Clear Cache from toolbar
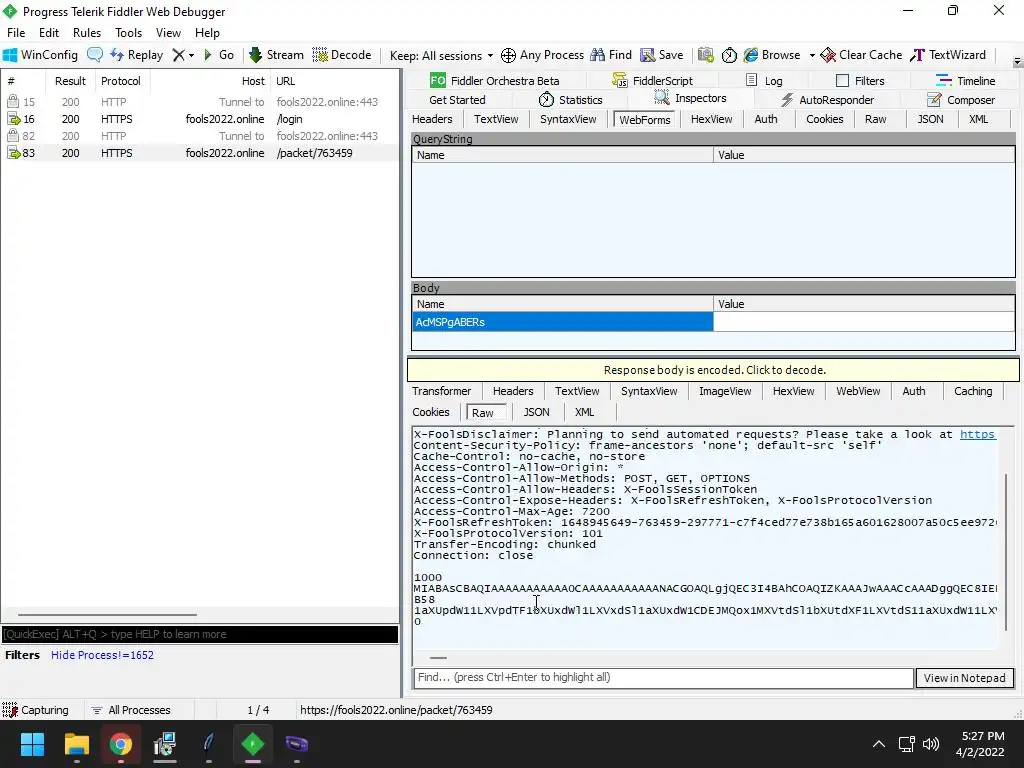 click(861, 55)
